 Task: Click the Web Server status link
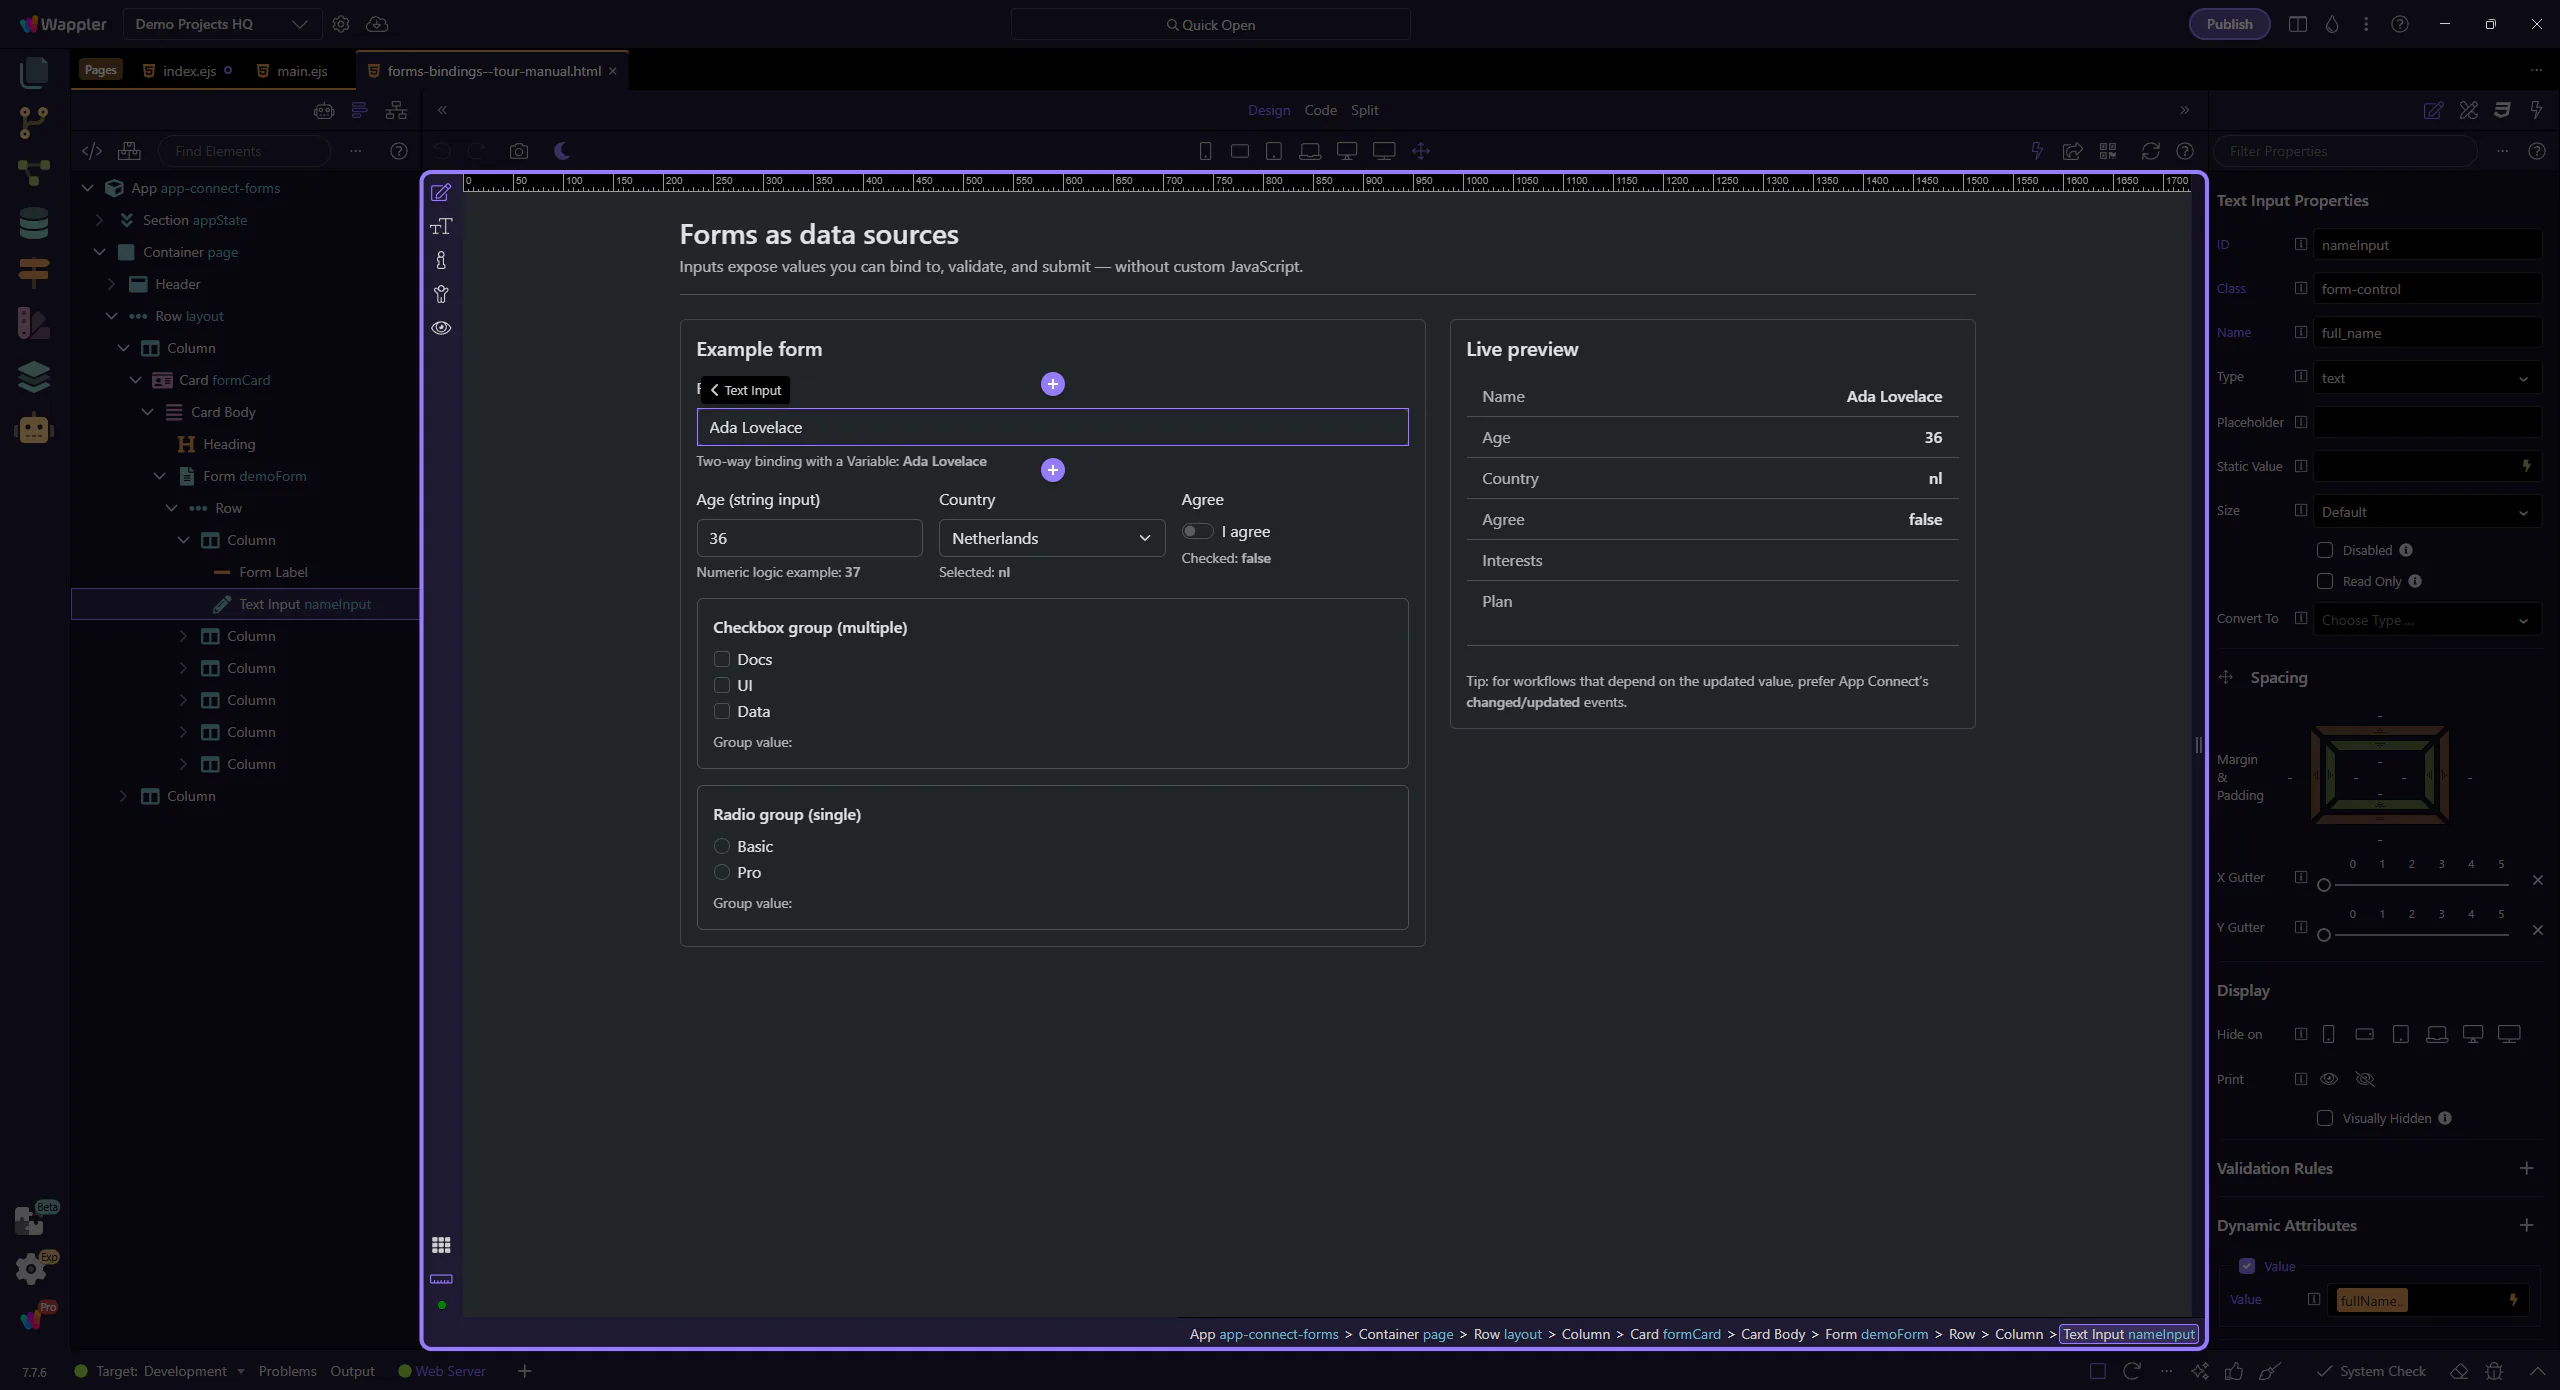(x=450, y=1371)
